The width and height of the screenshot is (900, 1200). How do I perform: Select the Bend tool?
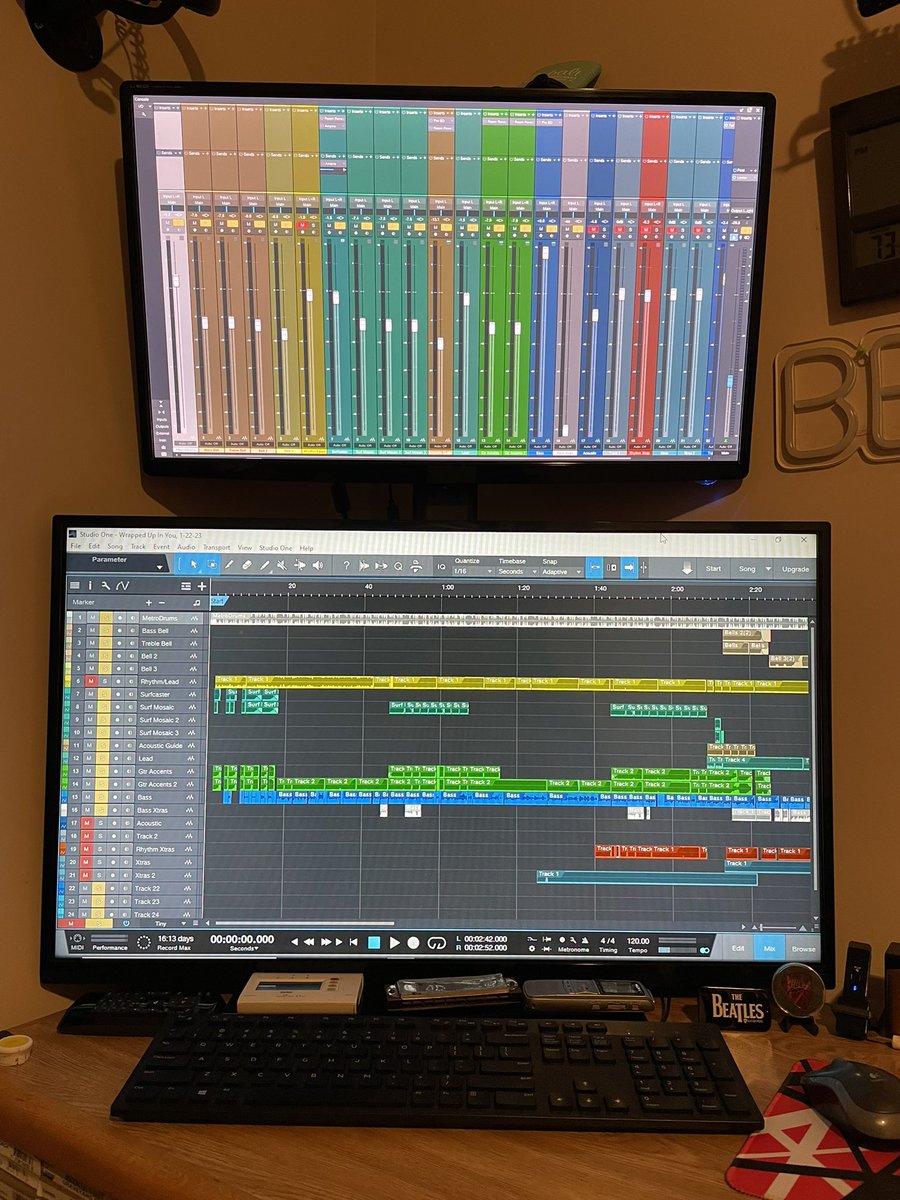click(x=300, y=565)
